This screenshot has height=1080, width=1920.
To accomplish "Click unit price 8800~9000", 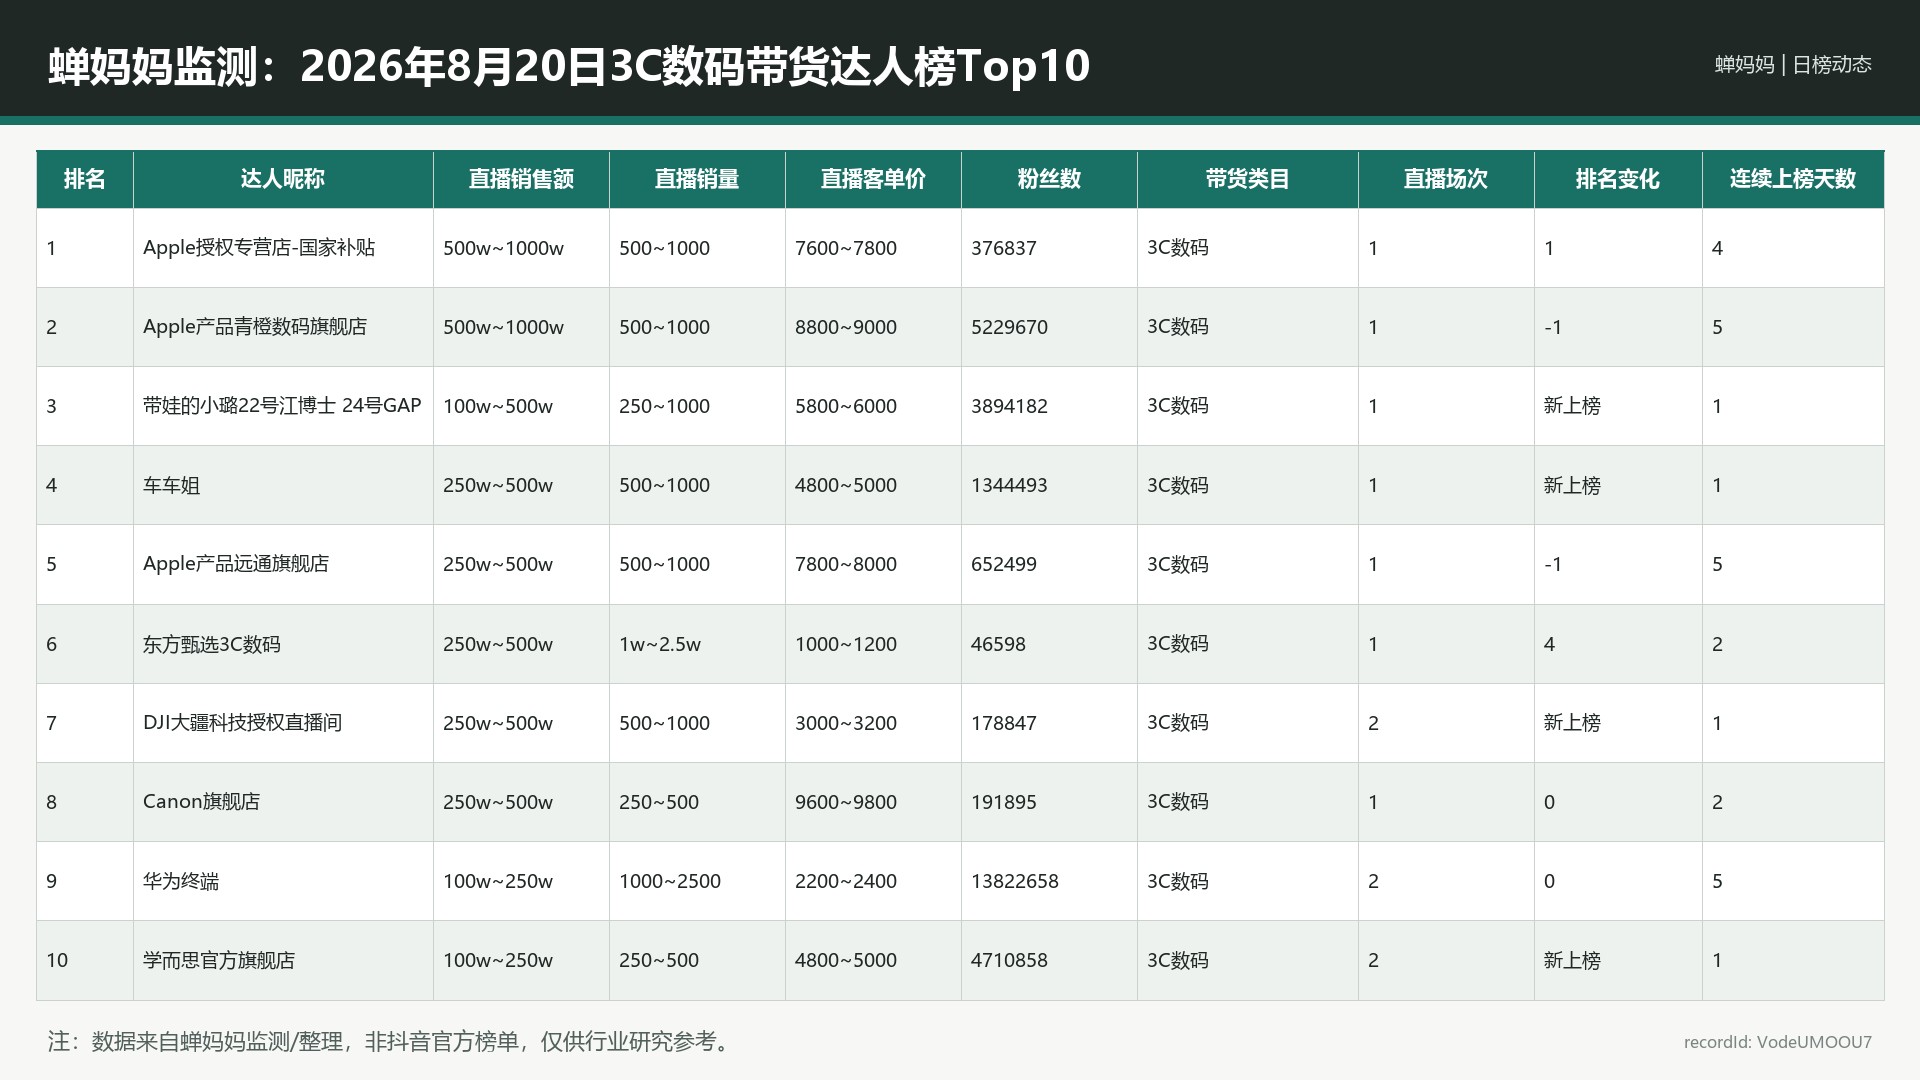I will 846,327.
